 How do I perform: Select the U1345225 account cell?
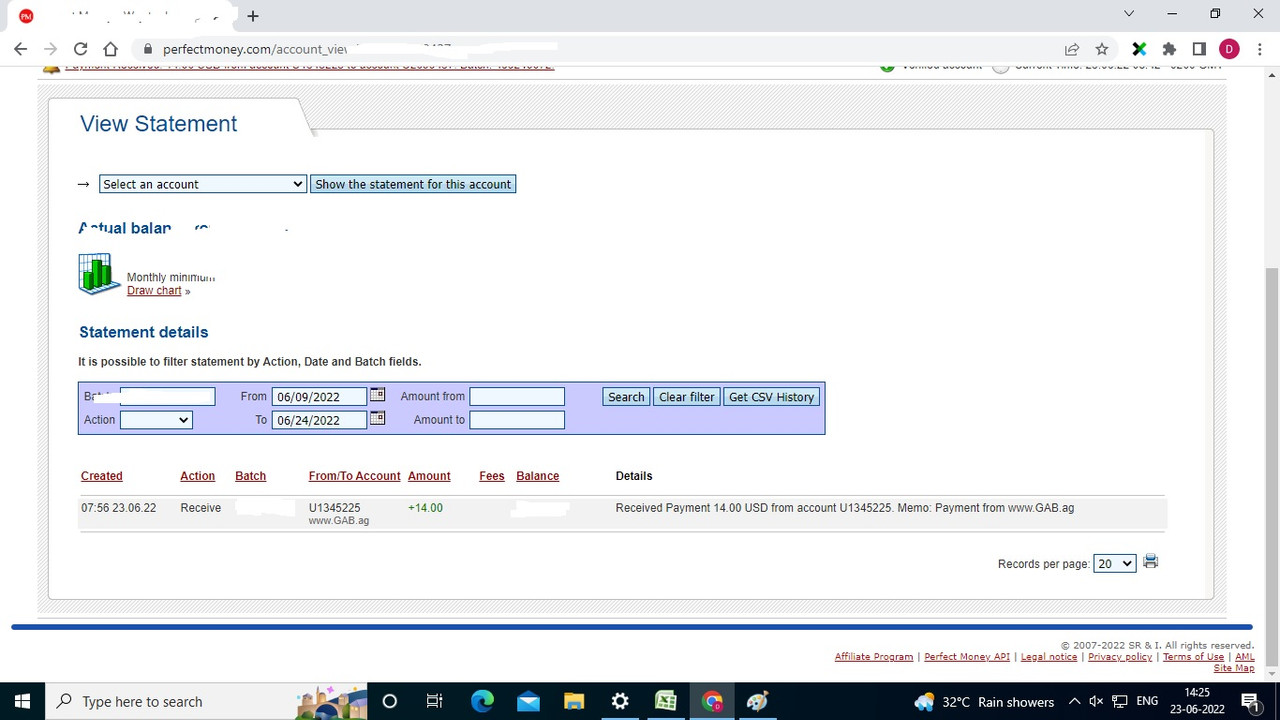(x=335, y=508)
